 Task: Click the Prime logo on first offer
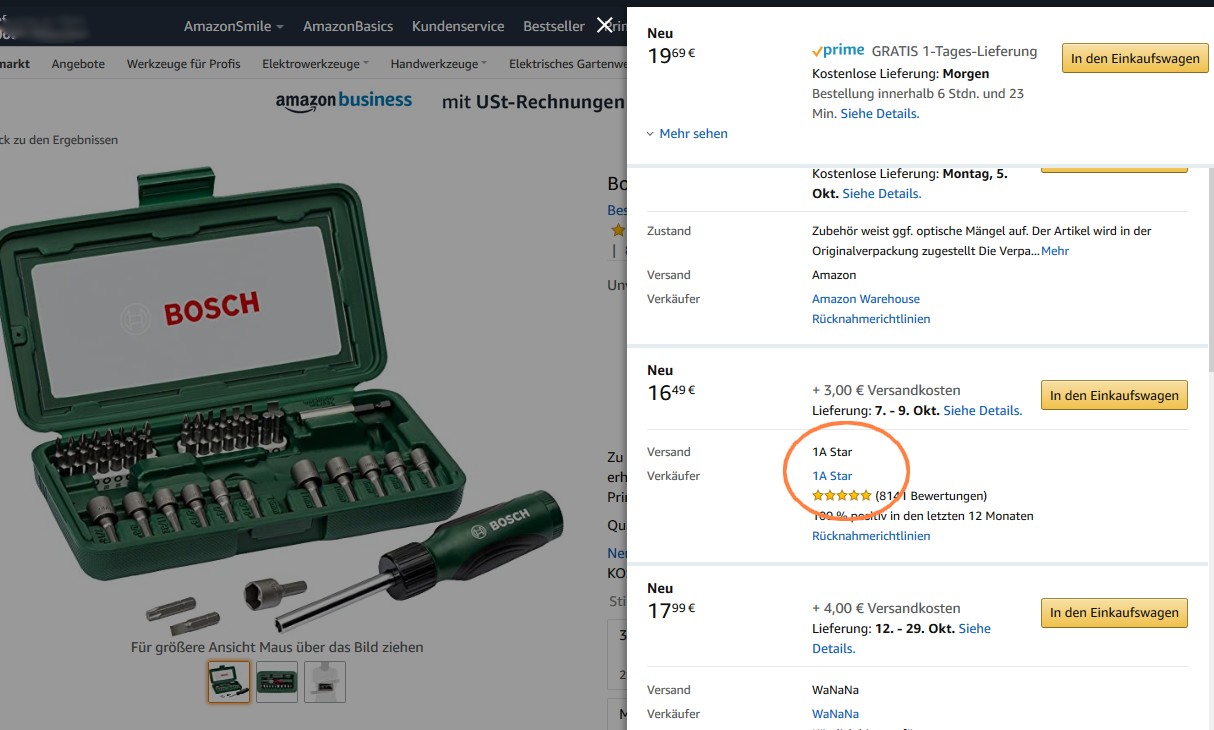coord(837,51)
